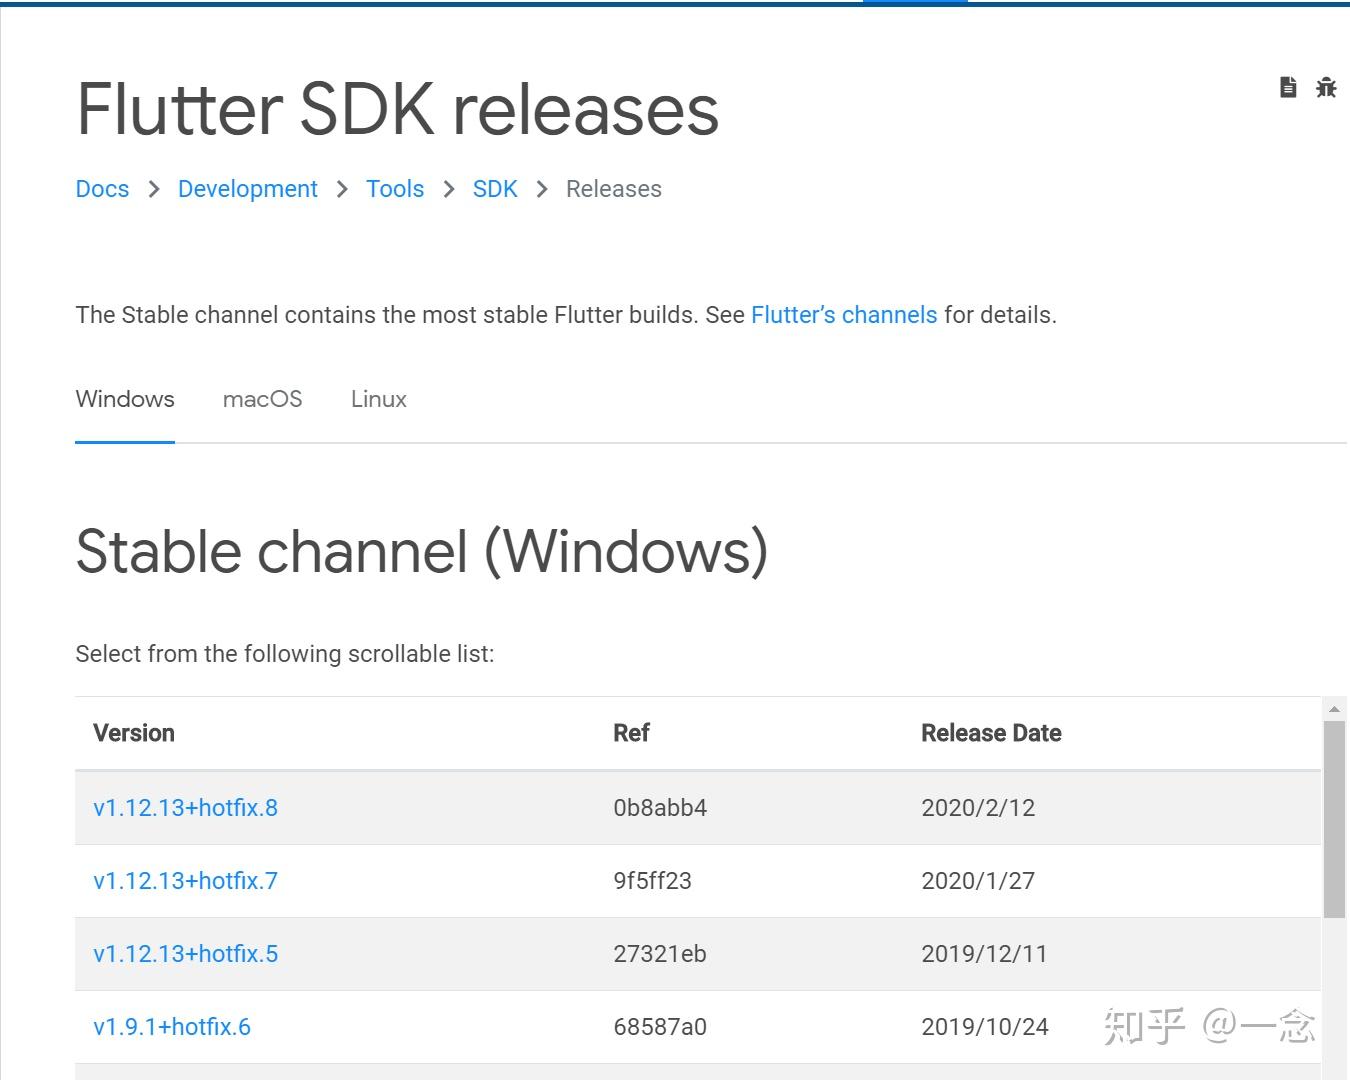Download version v1.12.13+hotfix.5
Image resolution: width=1350 pixels, height=1080 pixels.
click(x=185, y=954)
